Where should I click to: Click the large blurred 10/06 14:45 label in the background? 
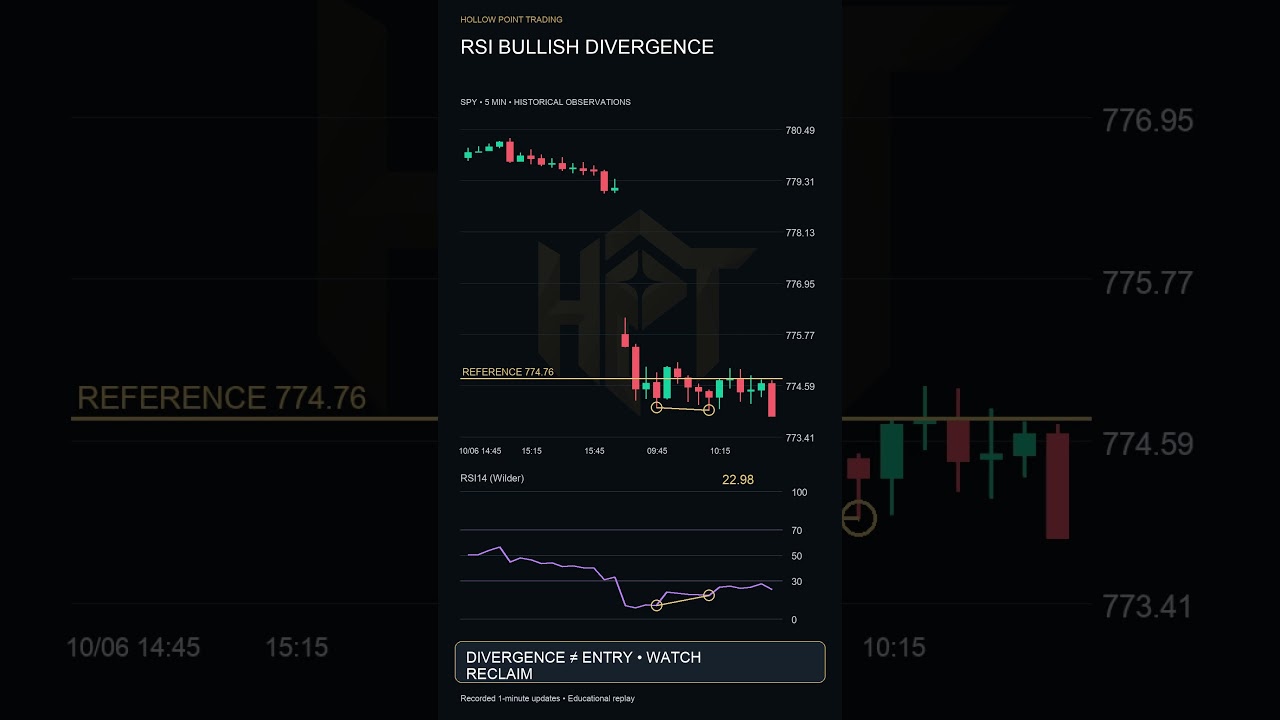[133, 648]
